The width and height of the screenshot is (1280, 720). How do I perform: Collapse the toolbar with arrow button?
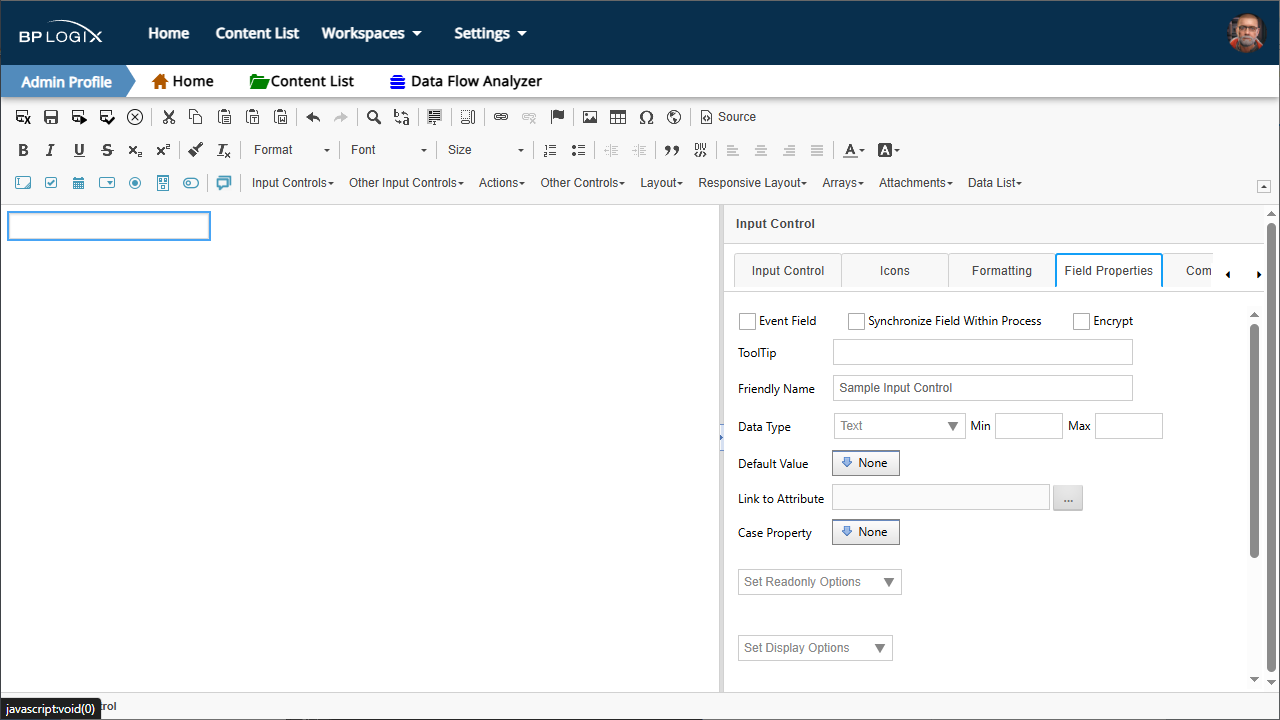[1264, 187]
